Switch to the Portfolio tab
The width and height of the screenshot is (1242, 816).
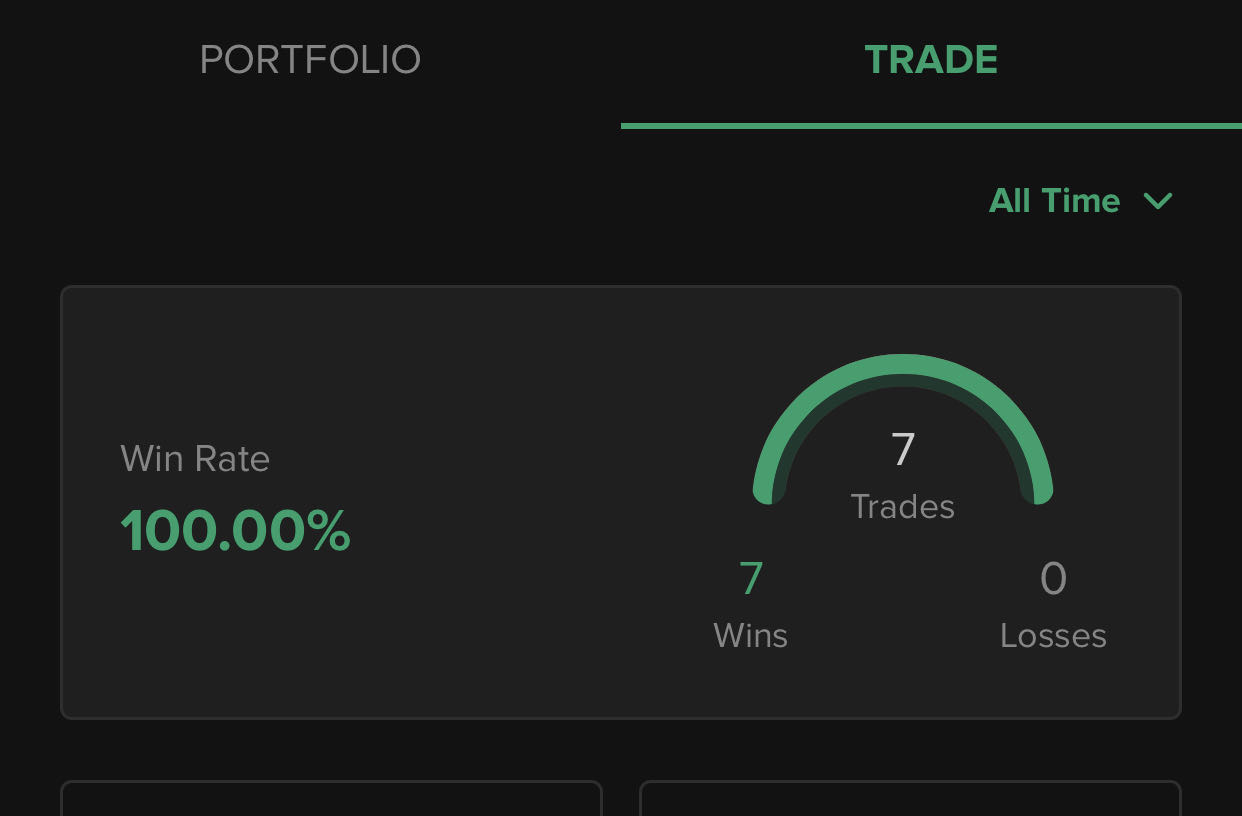tap(310, 60)
